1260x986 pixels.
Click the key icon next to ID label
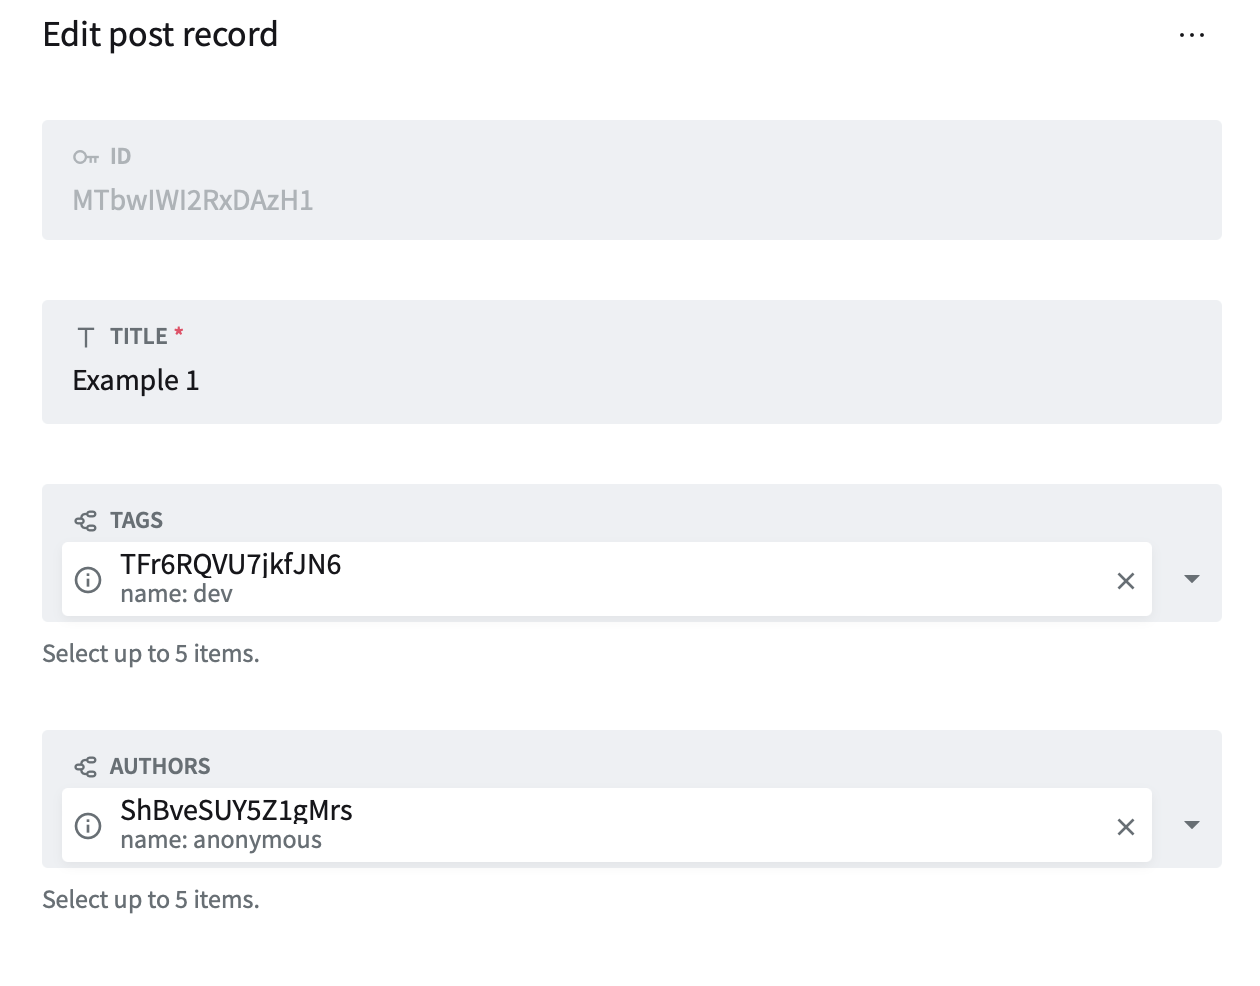[x=84, y=156]
